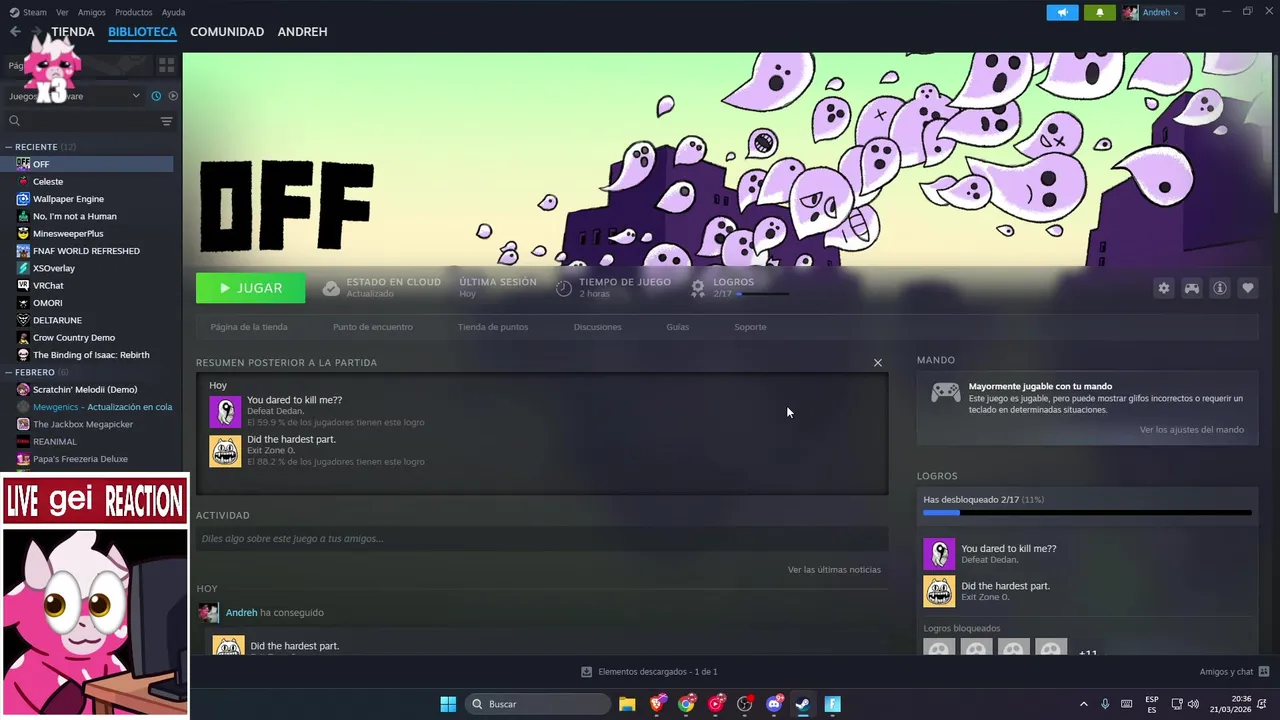This screenshot has height=720, width=1280.
Task: Open game settings gear icon for OFF
Action: 1164,288
